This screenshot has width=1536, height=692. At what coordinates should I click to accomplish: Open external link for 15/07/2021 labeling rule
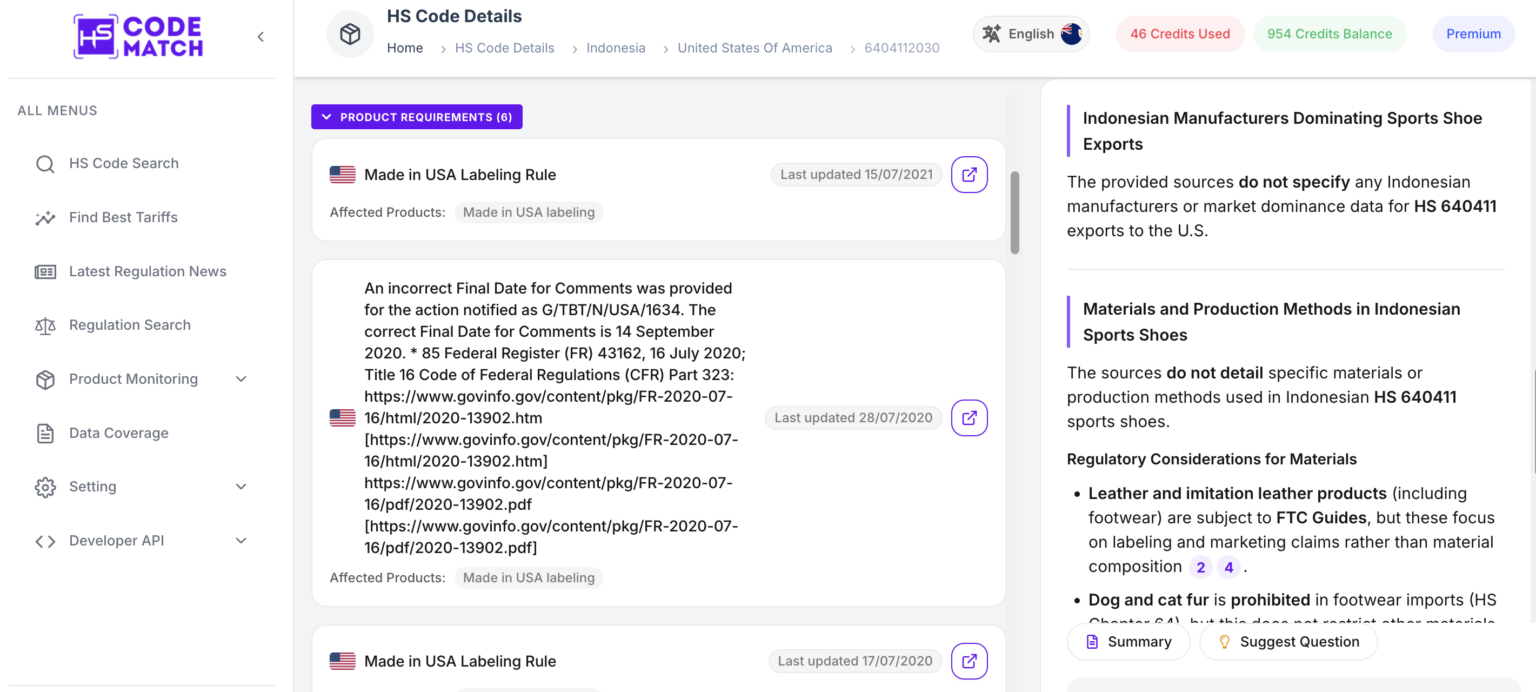pos(969,174)
